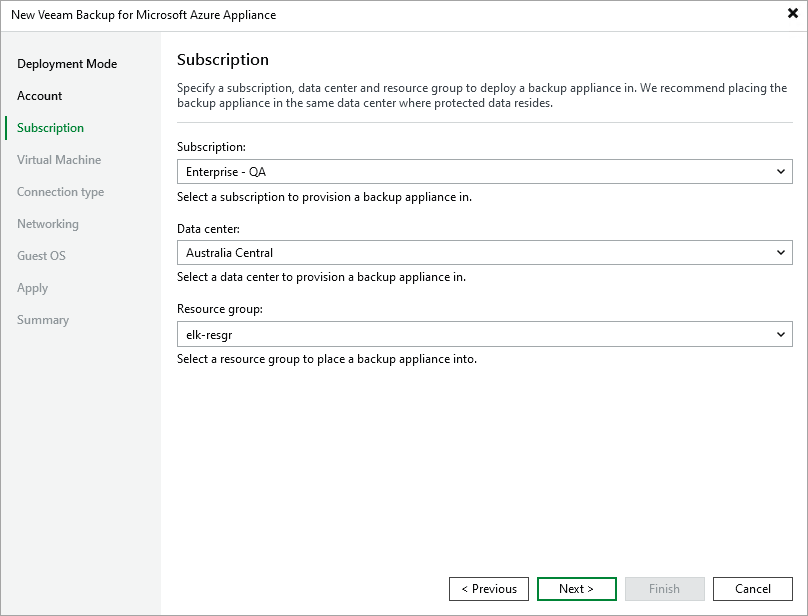Image resolution: width=808 pixels, height=616 pixels.
Task: Click the 'Select a resource group' hint text
Action: click(x=327, y=359)
